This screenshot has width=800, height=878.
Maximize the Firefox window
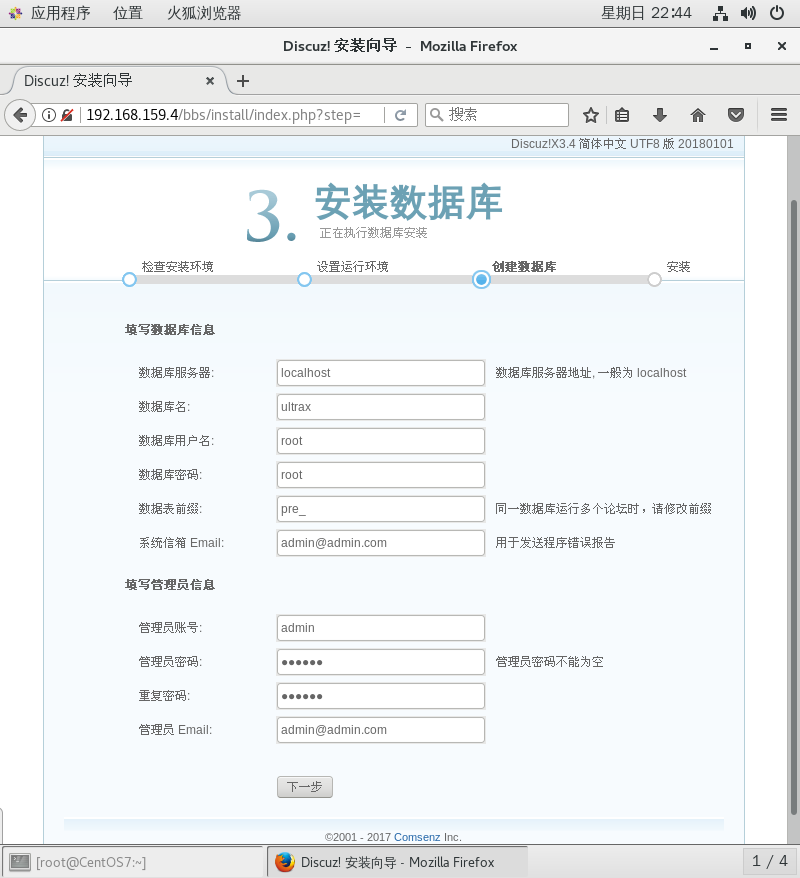[x=748, y=46]
